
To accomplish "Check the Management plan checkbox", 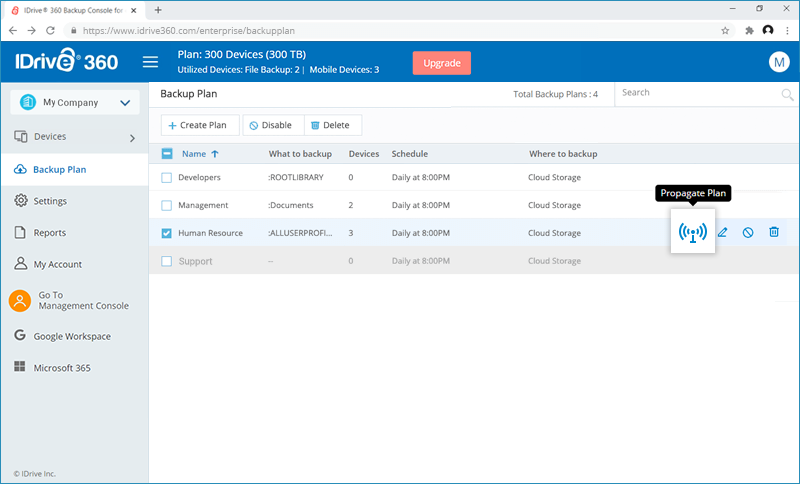I will (166, 206).
